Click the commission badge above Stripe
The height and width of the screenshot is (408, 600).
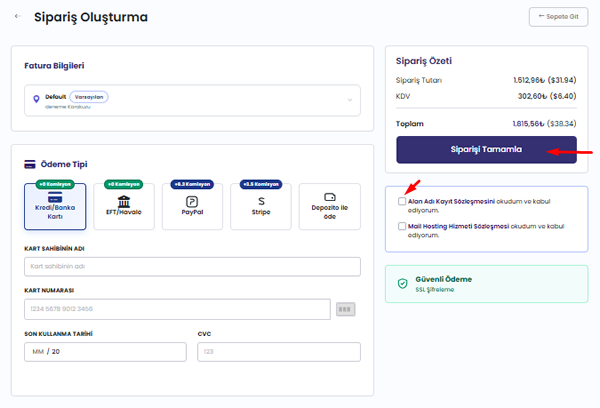tap(261, 184)
